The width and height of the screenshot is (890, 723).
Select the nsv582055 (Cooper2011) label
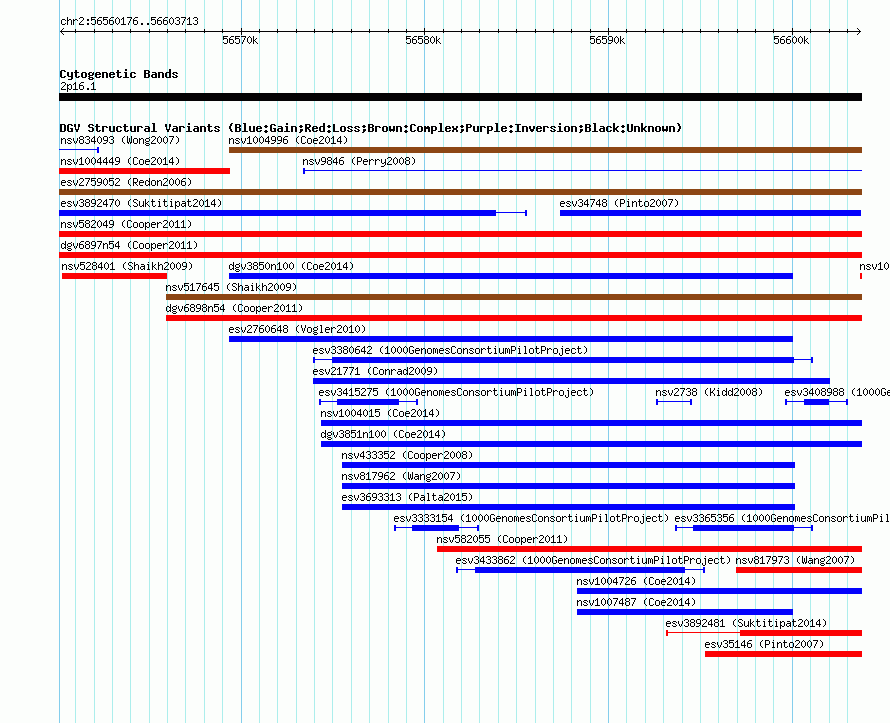(x=502, y=539)
